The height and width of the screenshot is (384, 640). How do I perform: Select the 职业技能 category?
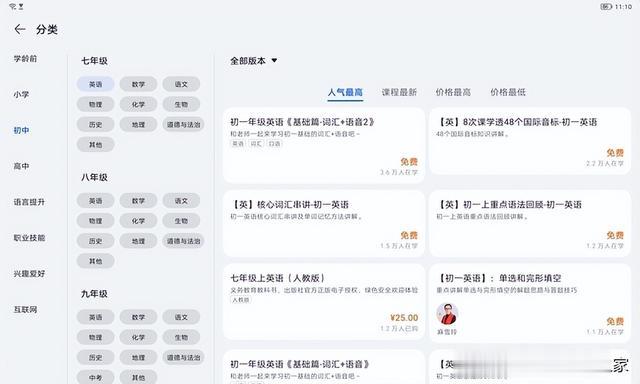29,238
